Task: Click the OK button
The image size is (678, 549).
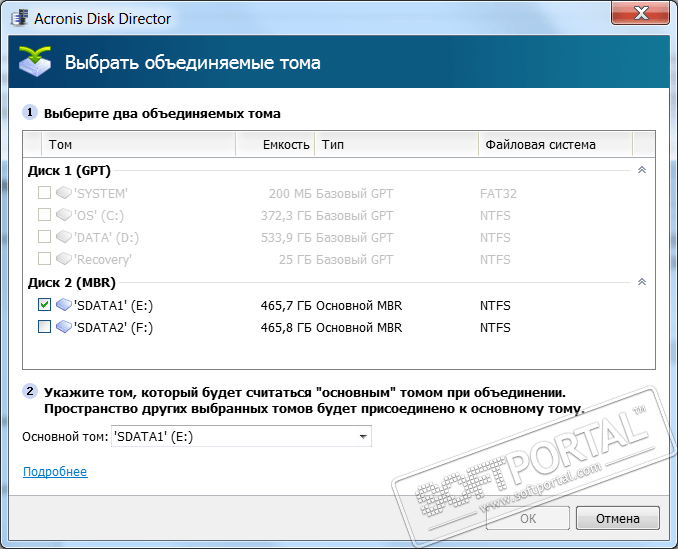Action: [528, 518]
